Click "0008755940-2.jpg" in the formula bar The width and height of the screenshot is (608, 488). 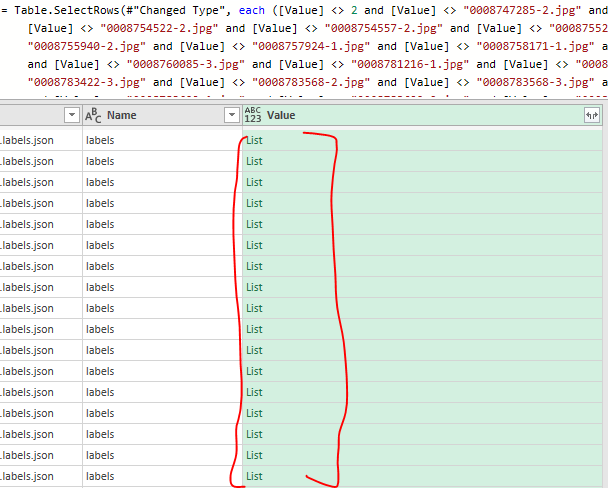click(x=86, y=47)
